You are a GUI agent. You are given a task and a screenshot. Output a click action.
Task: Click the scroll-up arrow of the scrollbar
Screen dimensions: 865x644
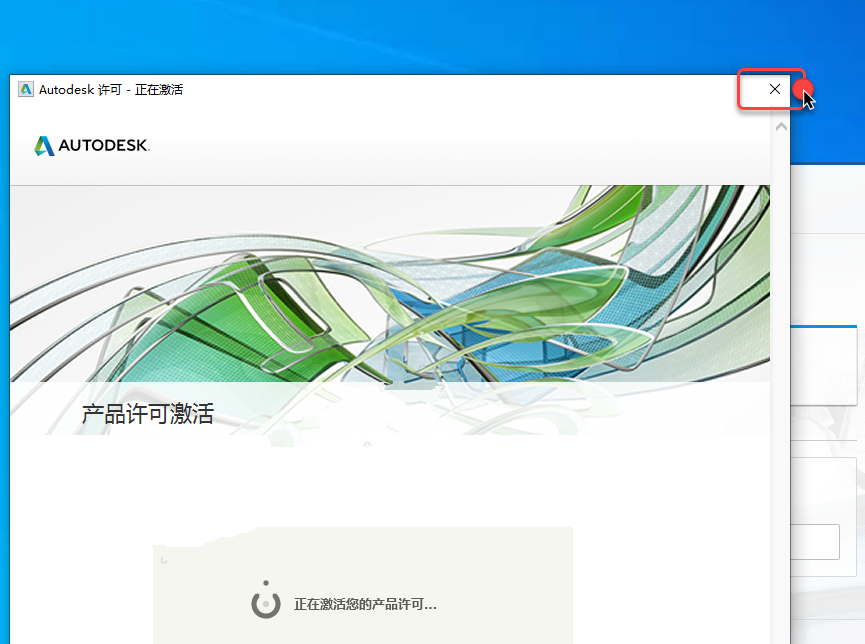(x=781, y=127)
